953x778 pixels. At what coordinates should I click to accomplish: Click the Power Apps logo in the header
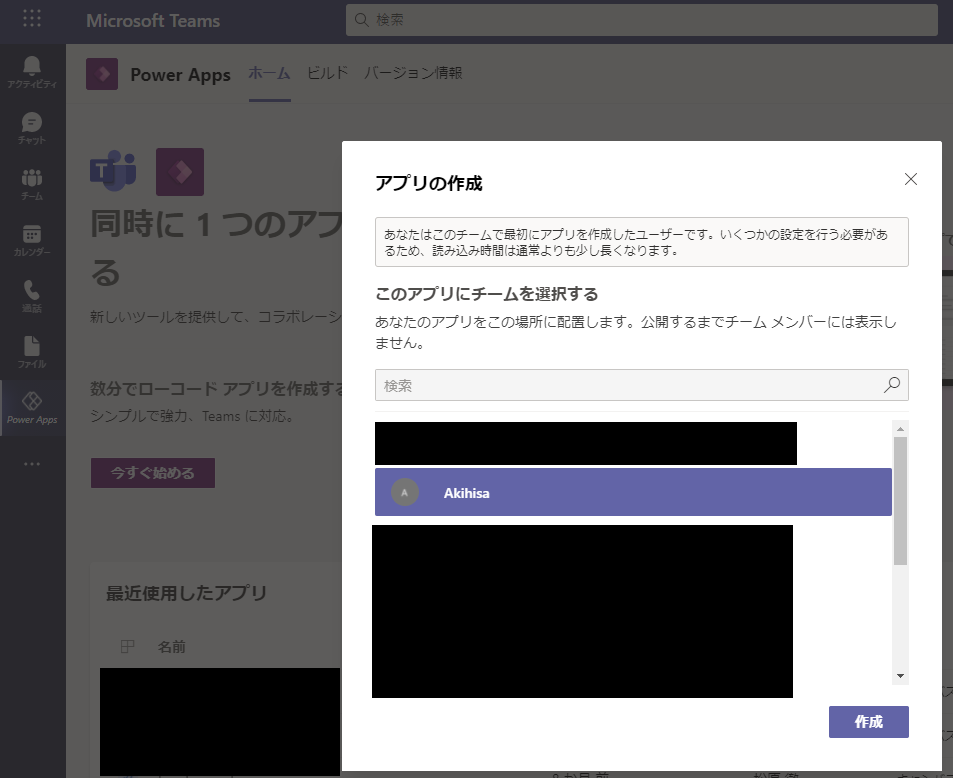(101, 74)
